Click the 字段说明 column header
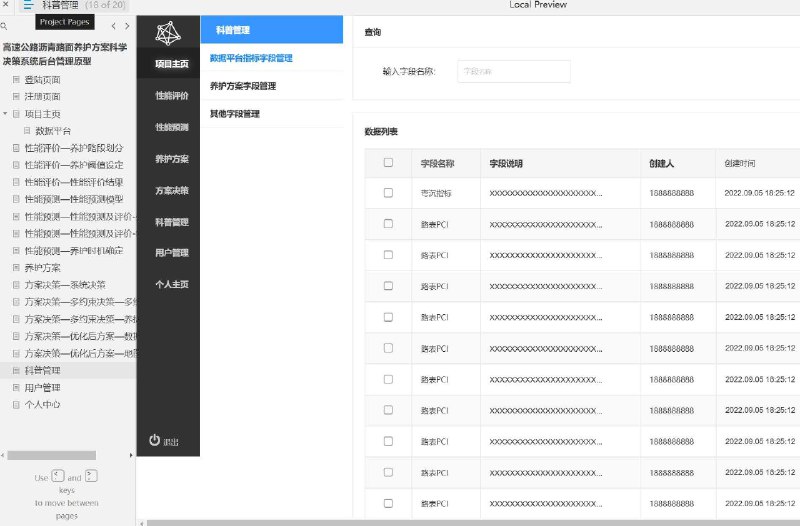 click(506, 163)
